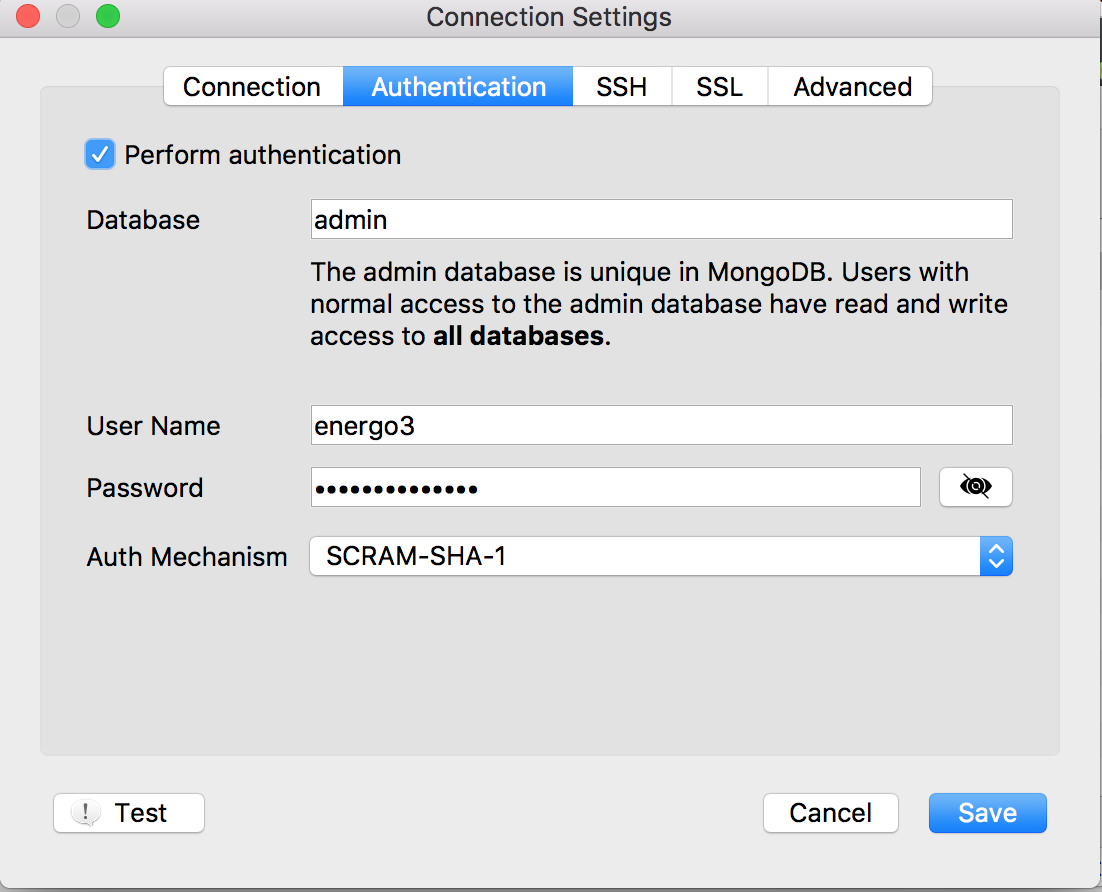
Task: Click the Perform authentication label text
Action: [x=262, y=155]
